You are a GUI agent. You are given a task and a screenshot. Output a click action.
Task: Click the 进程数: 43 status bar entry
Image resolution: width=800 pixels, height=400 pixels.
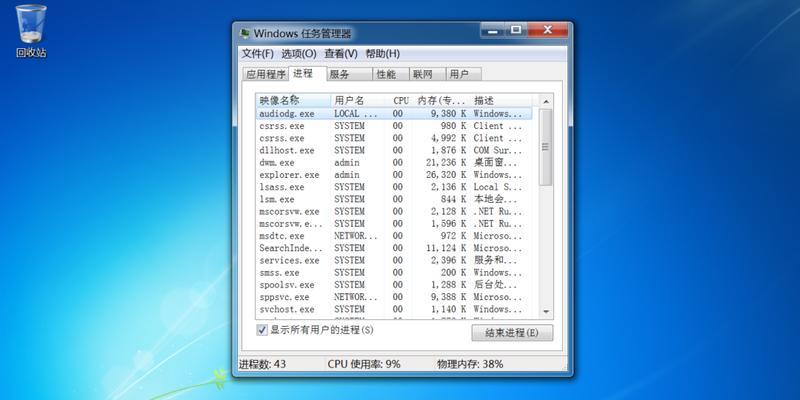coord(262,364)
